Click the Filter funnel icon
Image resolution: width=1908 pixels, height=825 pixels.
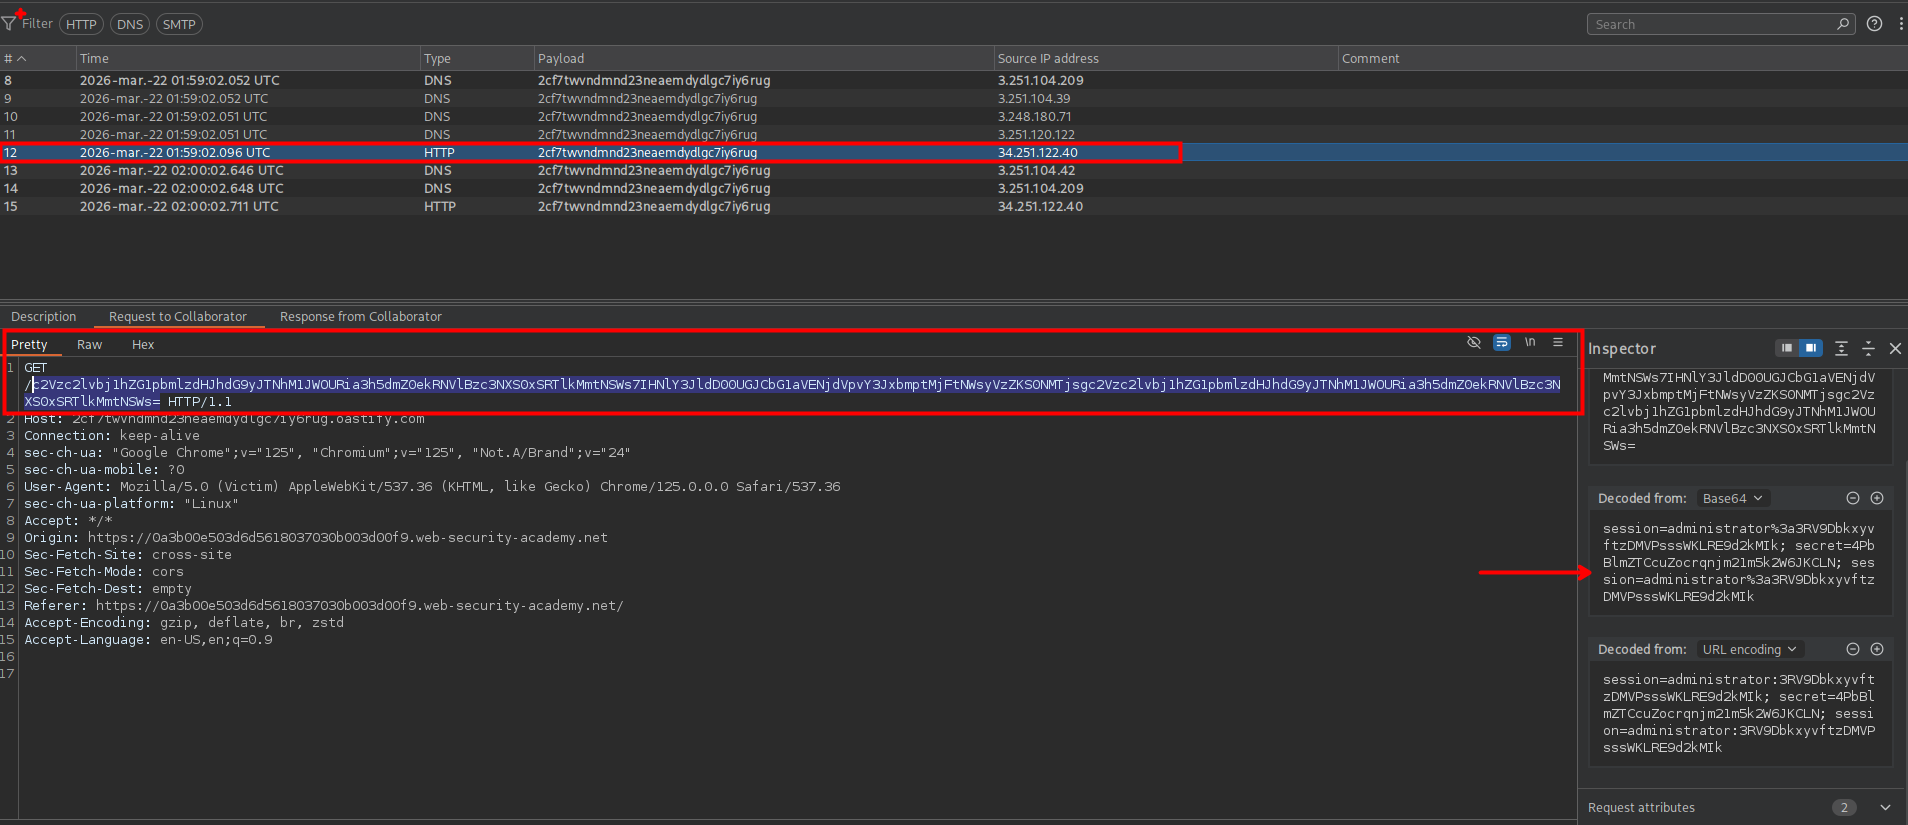point(9,23)
